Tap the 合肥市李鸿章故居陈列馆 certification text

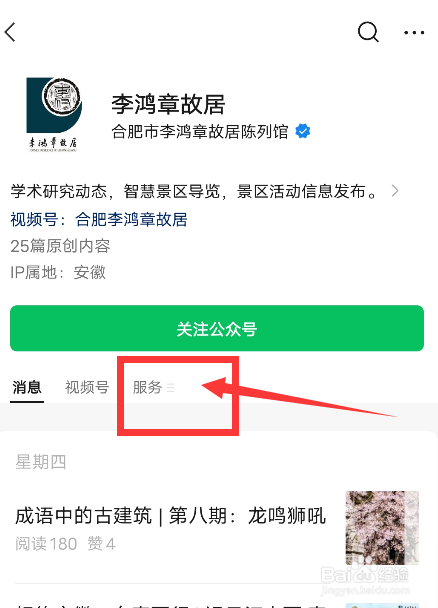pos(200,132)
